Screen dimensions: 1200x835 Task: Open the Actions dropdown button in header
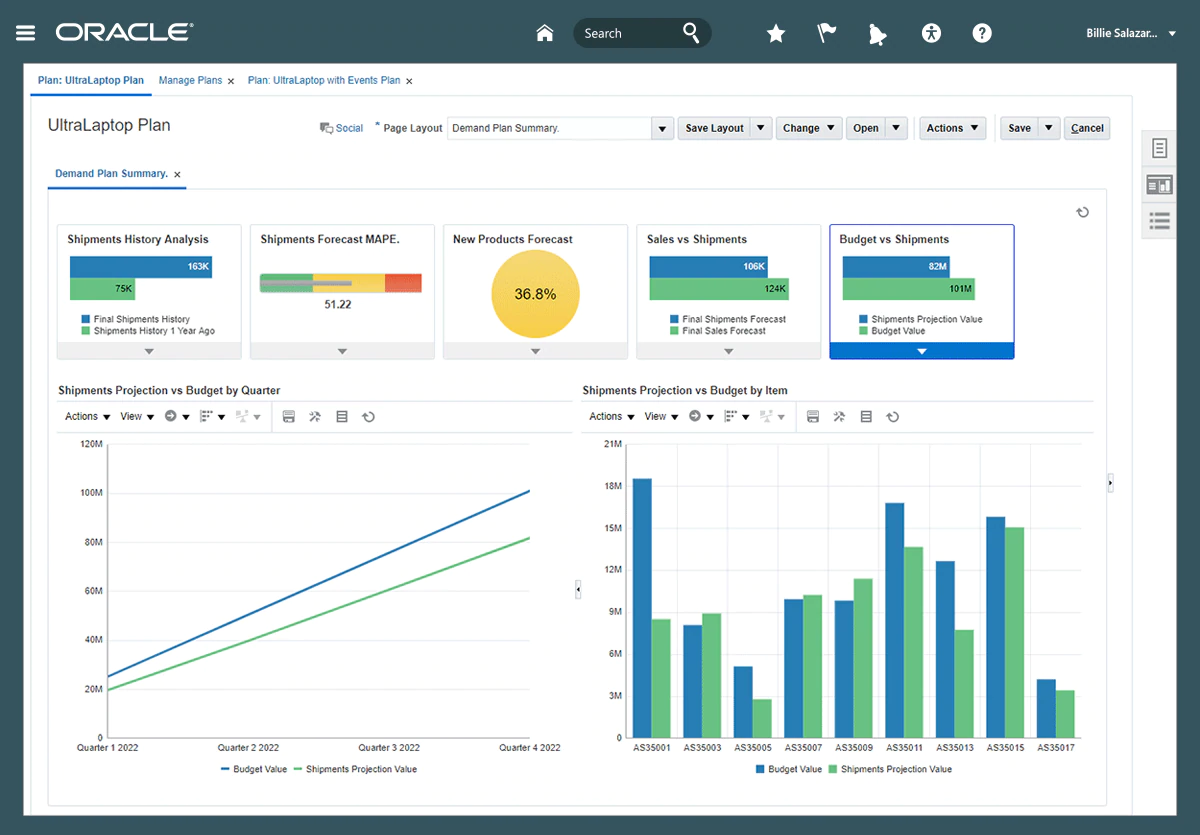pos(951,128)
